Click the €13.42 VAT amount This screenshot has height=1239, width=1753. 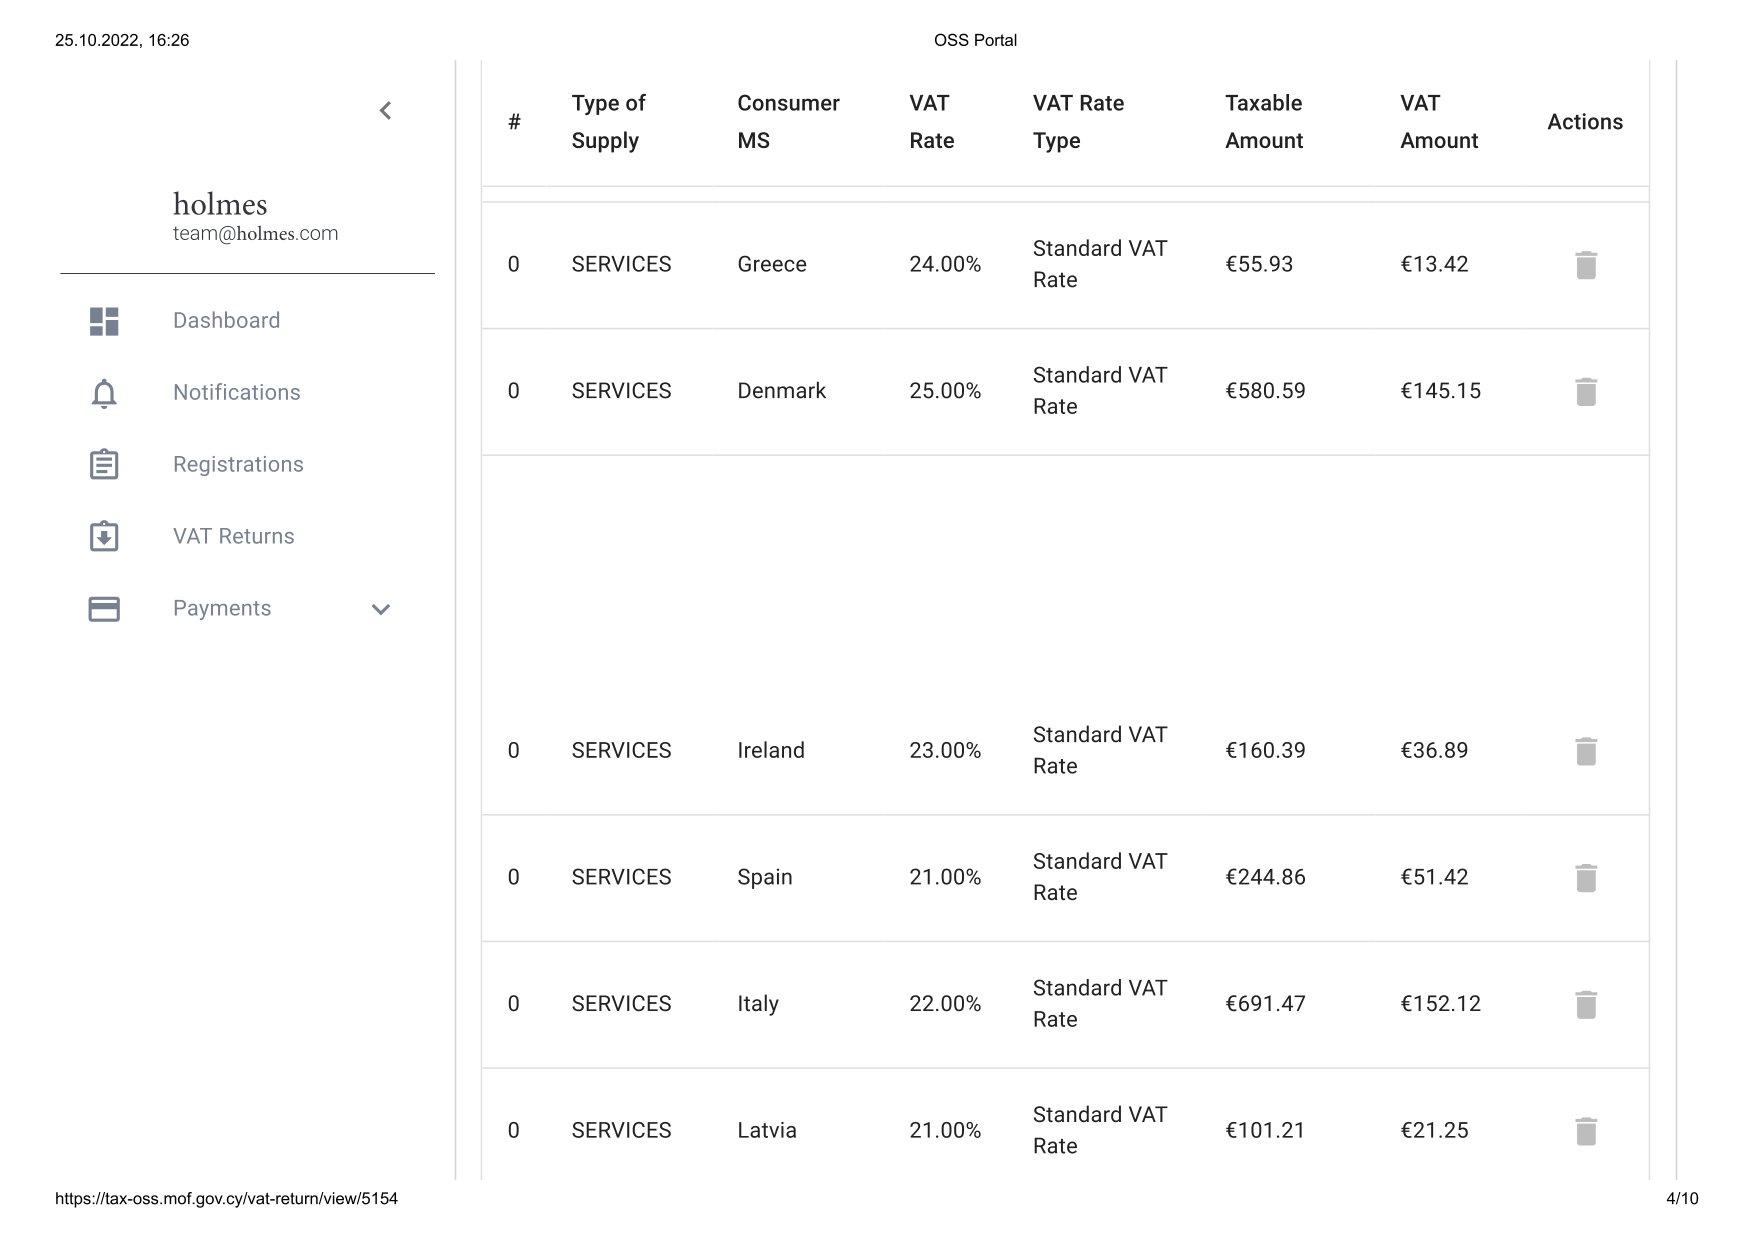point(1434,264)
